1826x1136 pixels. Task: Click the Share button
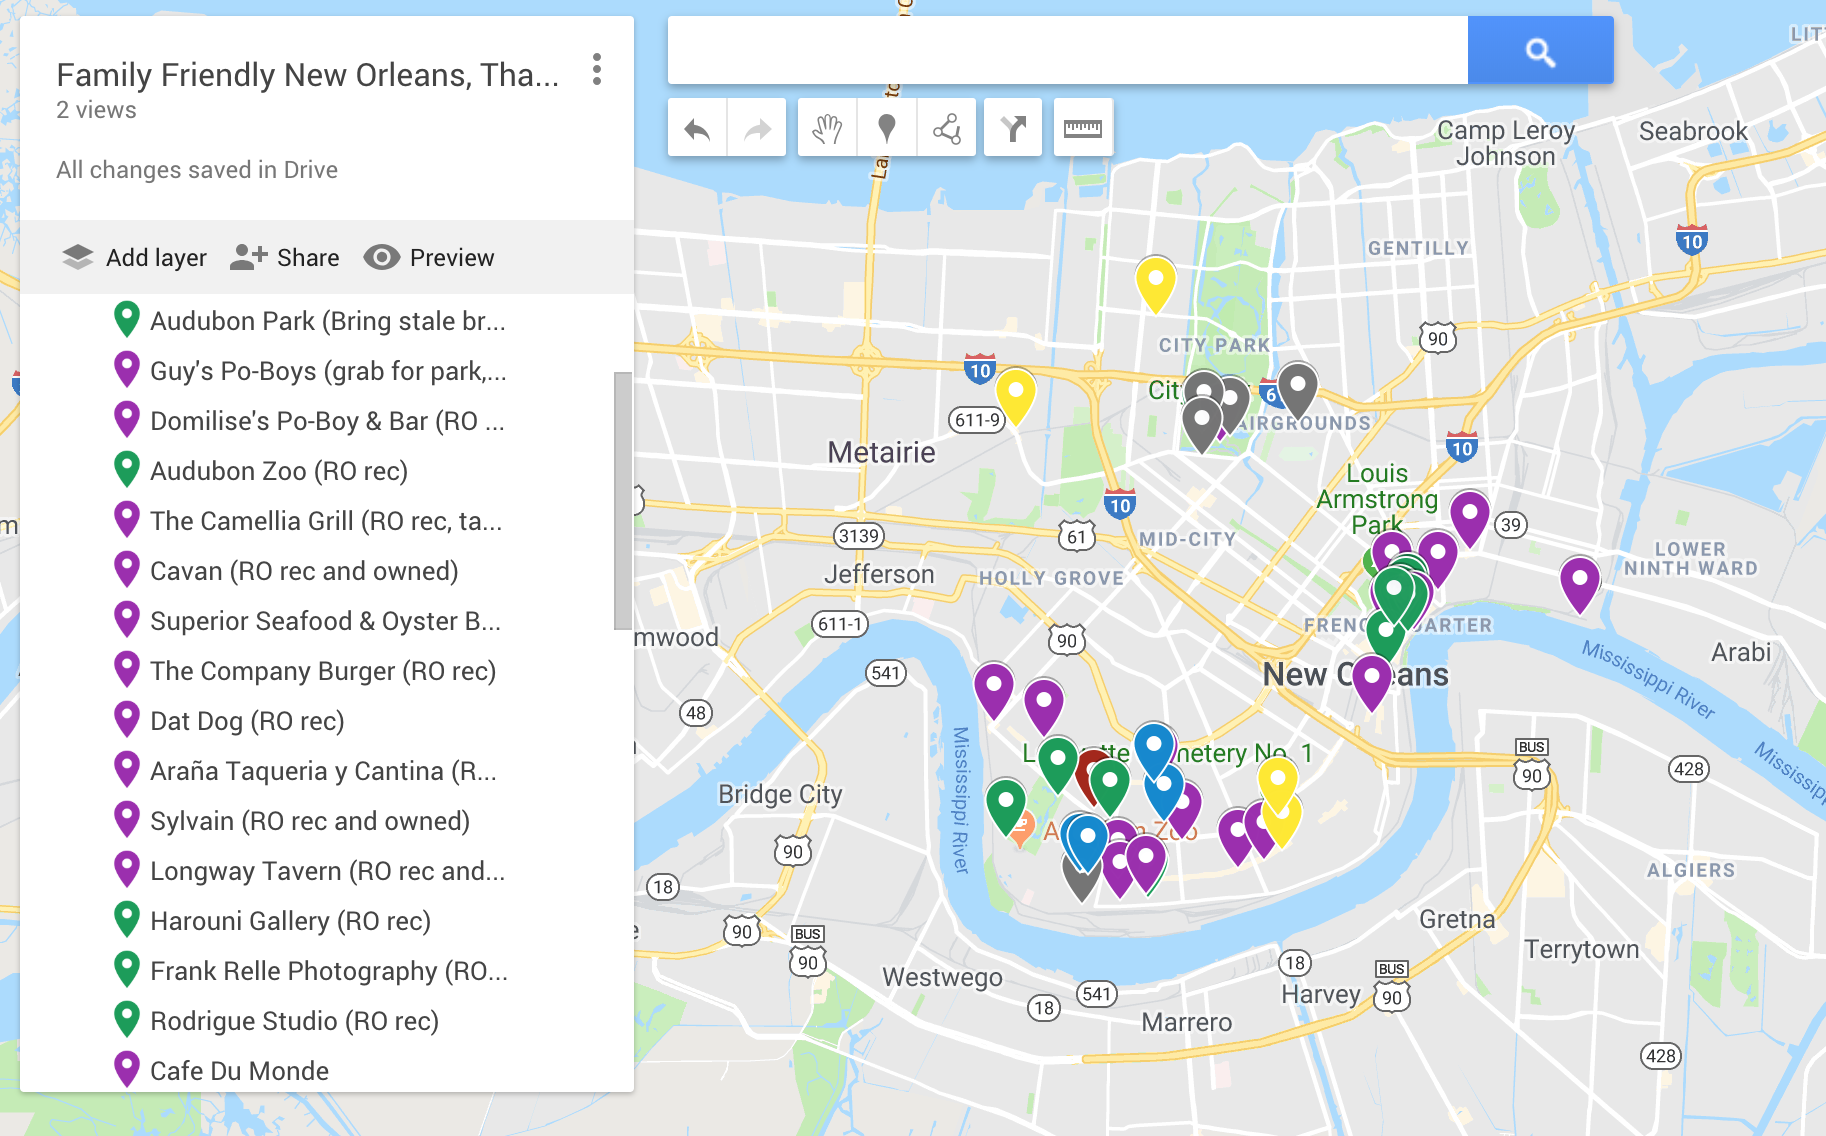pyautogui.click(x=285, y=257)
